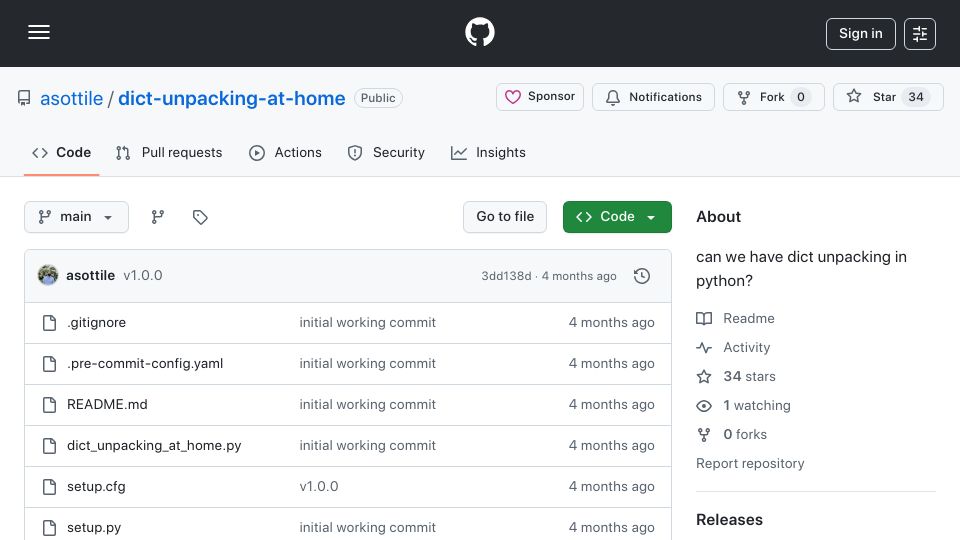Switch to Actions tab

click(x=285, y=152)
